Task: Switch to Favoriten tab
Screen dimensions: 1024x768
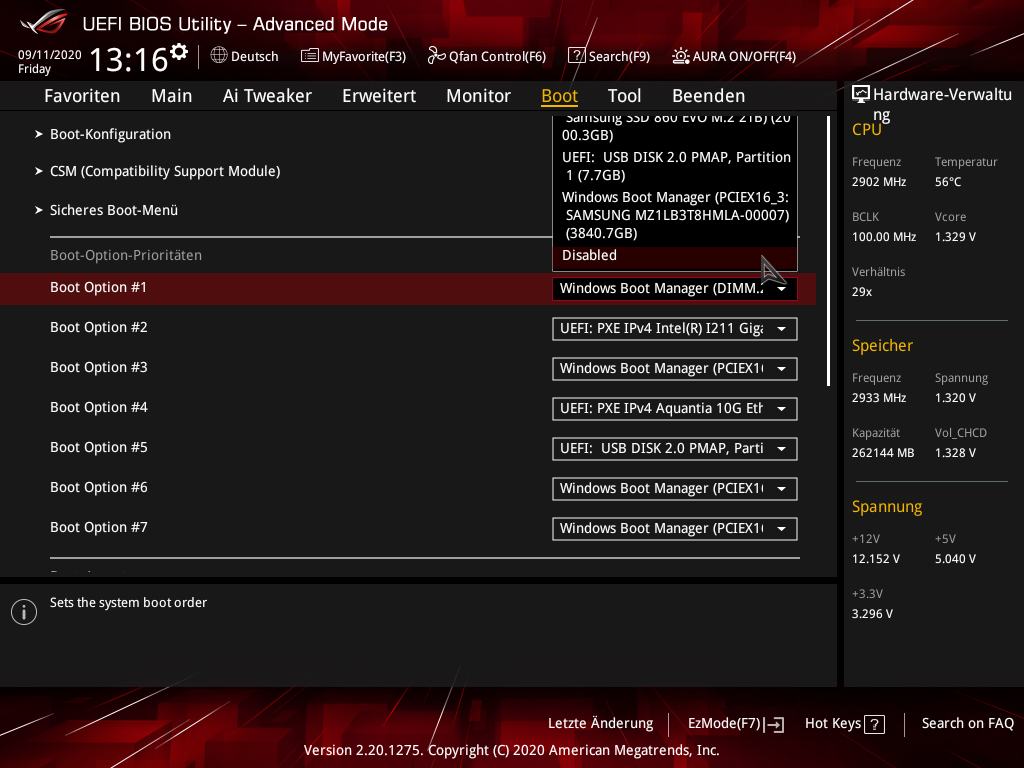Action: pos(82,96)
